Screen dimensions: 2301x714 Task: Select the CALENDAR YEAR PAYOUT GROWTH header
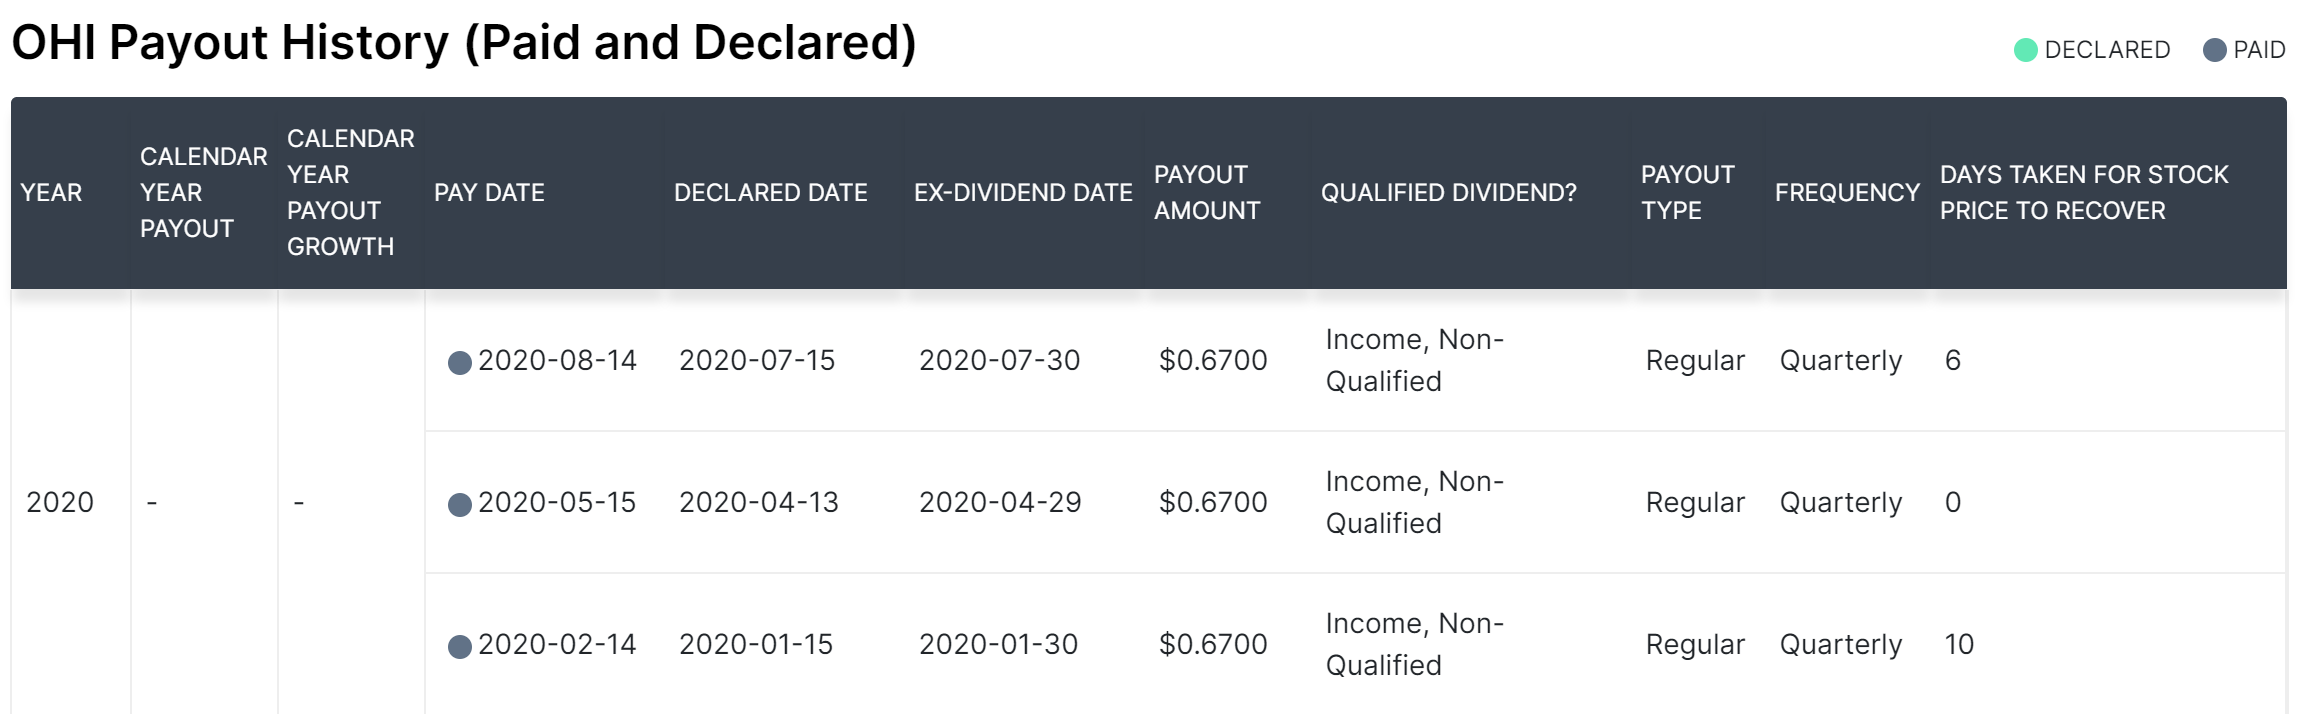click(x=350, y=192)
